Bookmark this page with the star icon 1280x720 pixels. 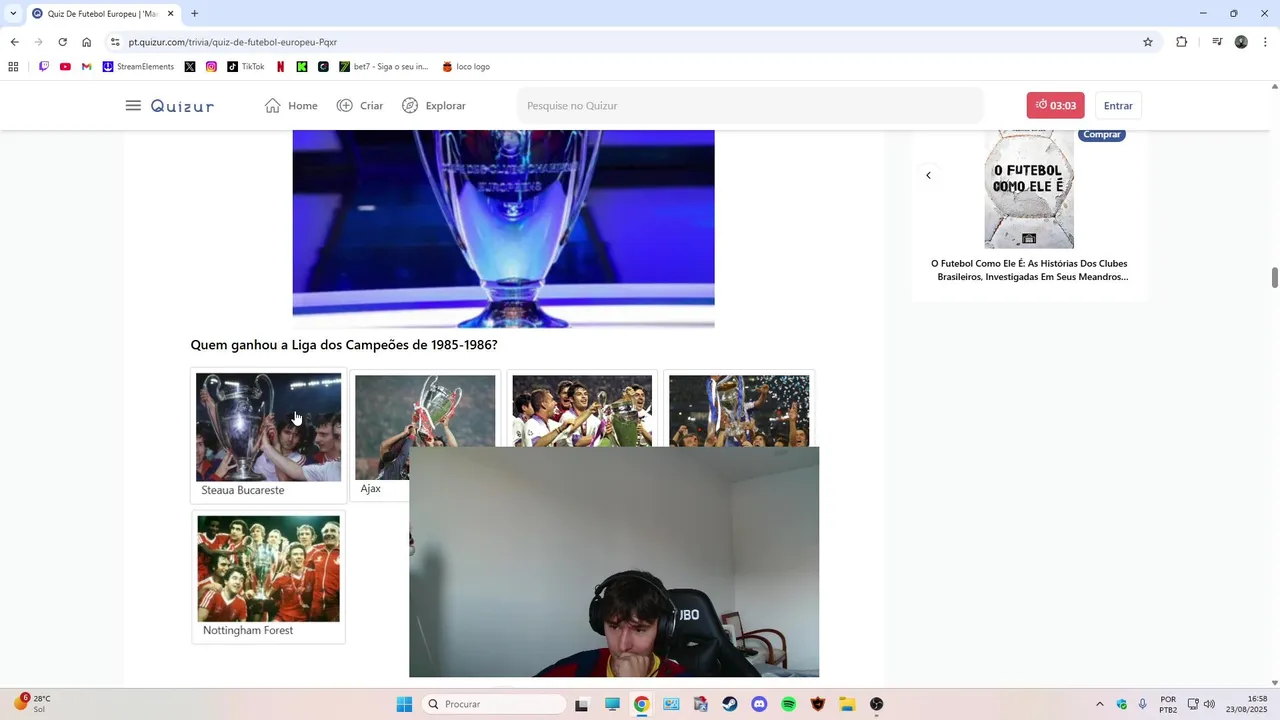(1148, 42)
